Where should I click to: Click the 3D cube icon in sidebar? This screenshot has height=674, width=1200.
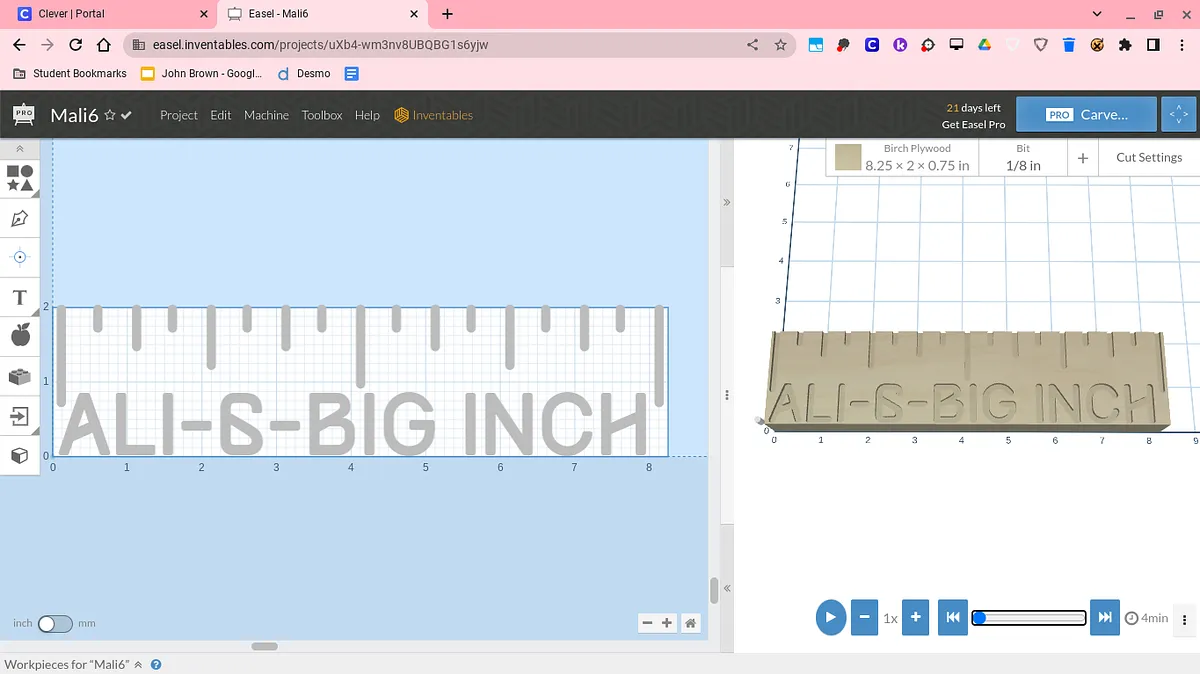[x=19, y=456]
